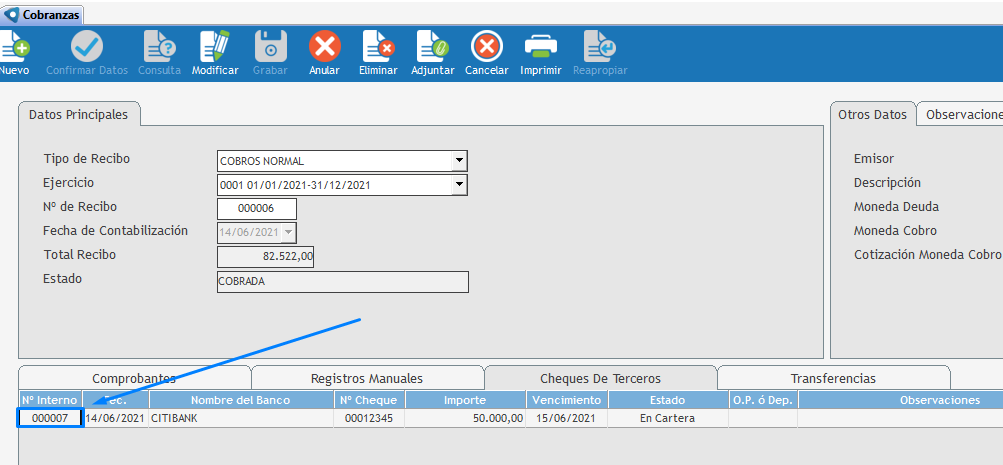Click the Vencimiento column header
The image size is (1003, 465).
point(566,400)
